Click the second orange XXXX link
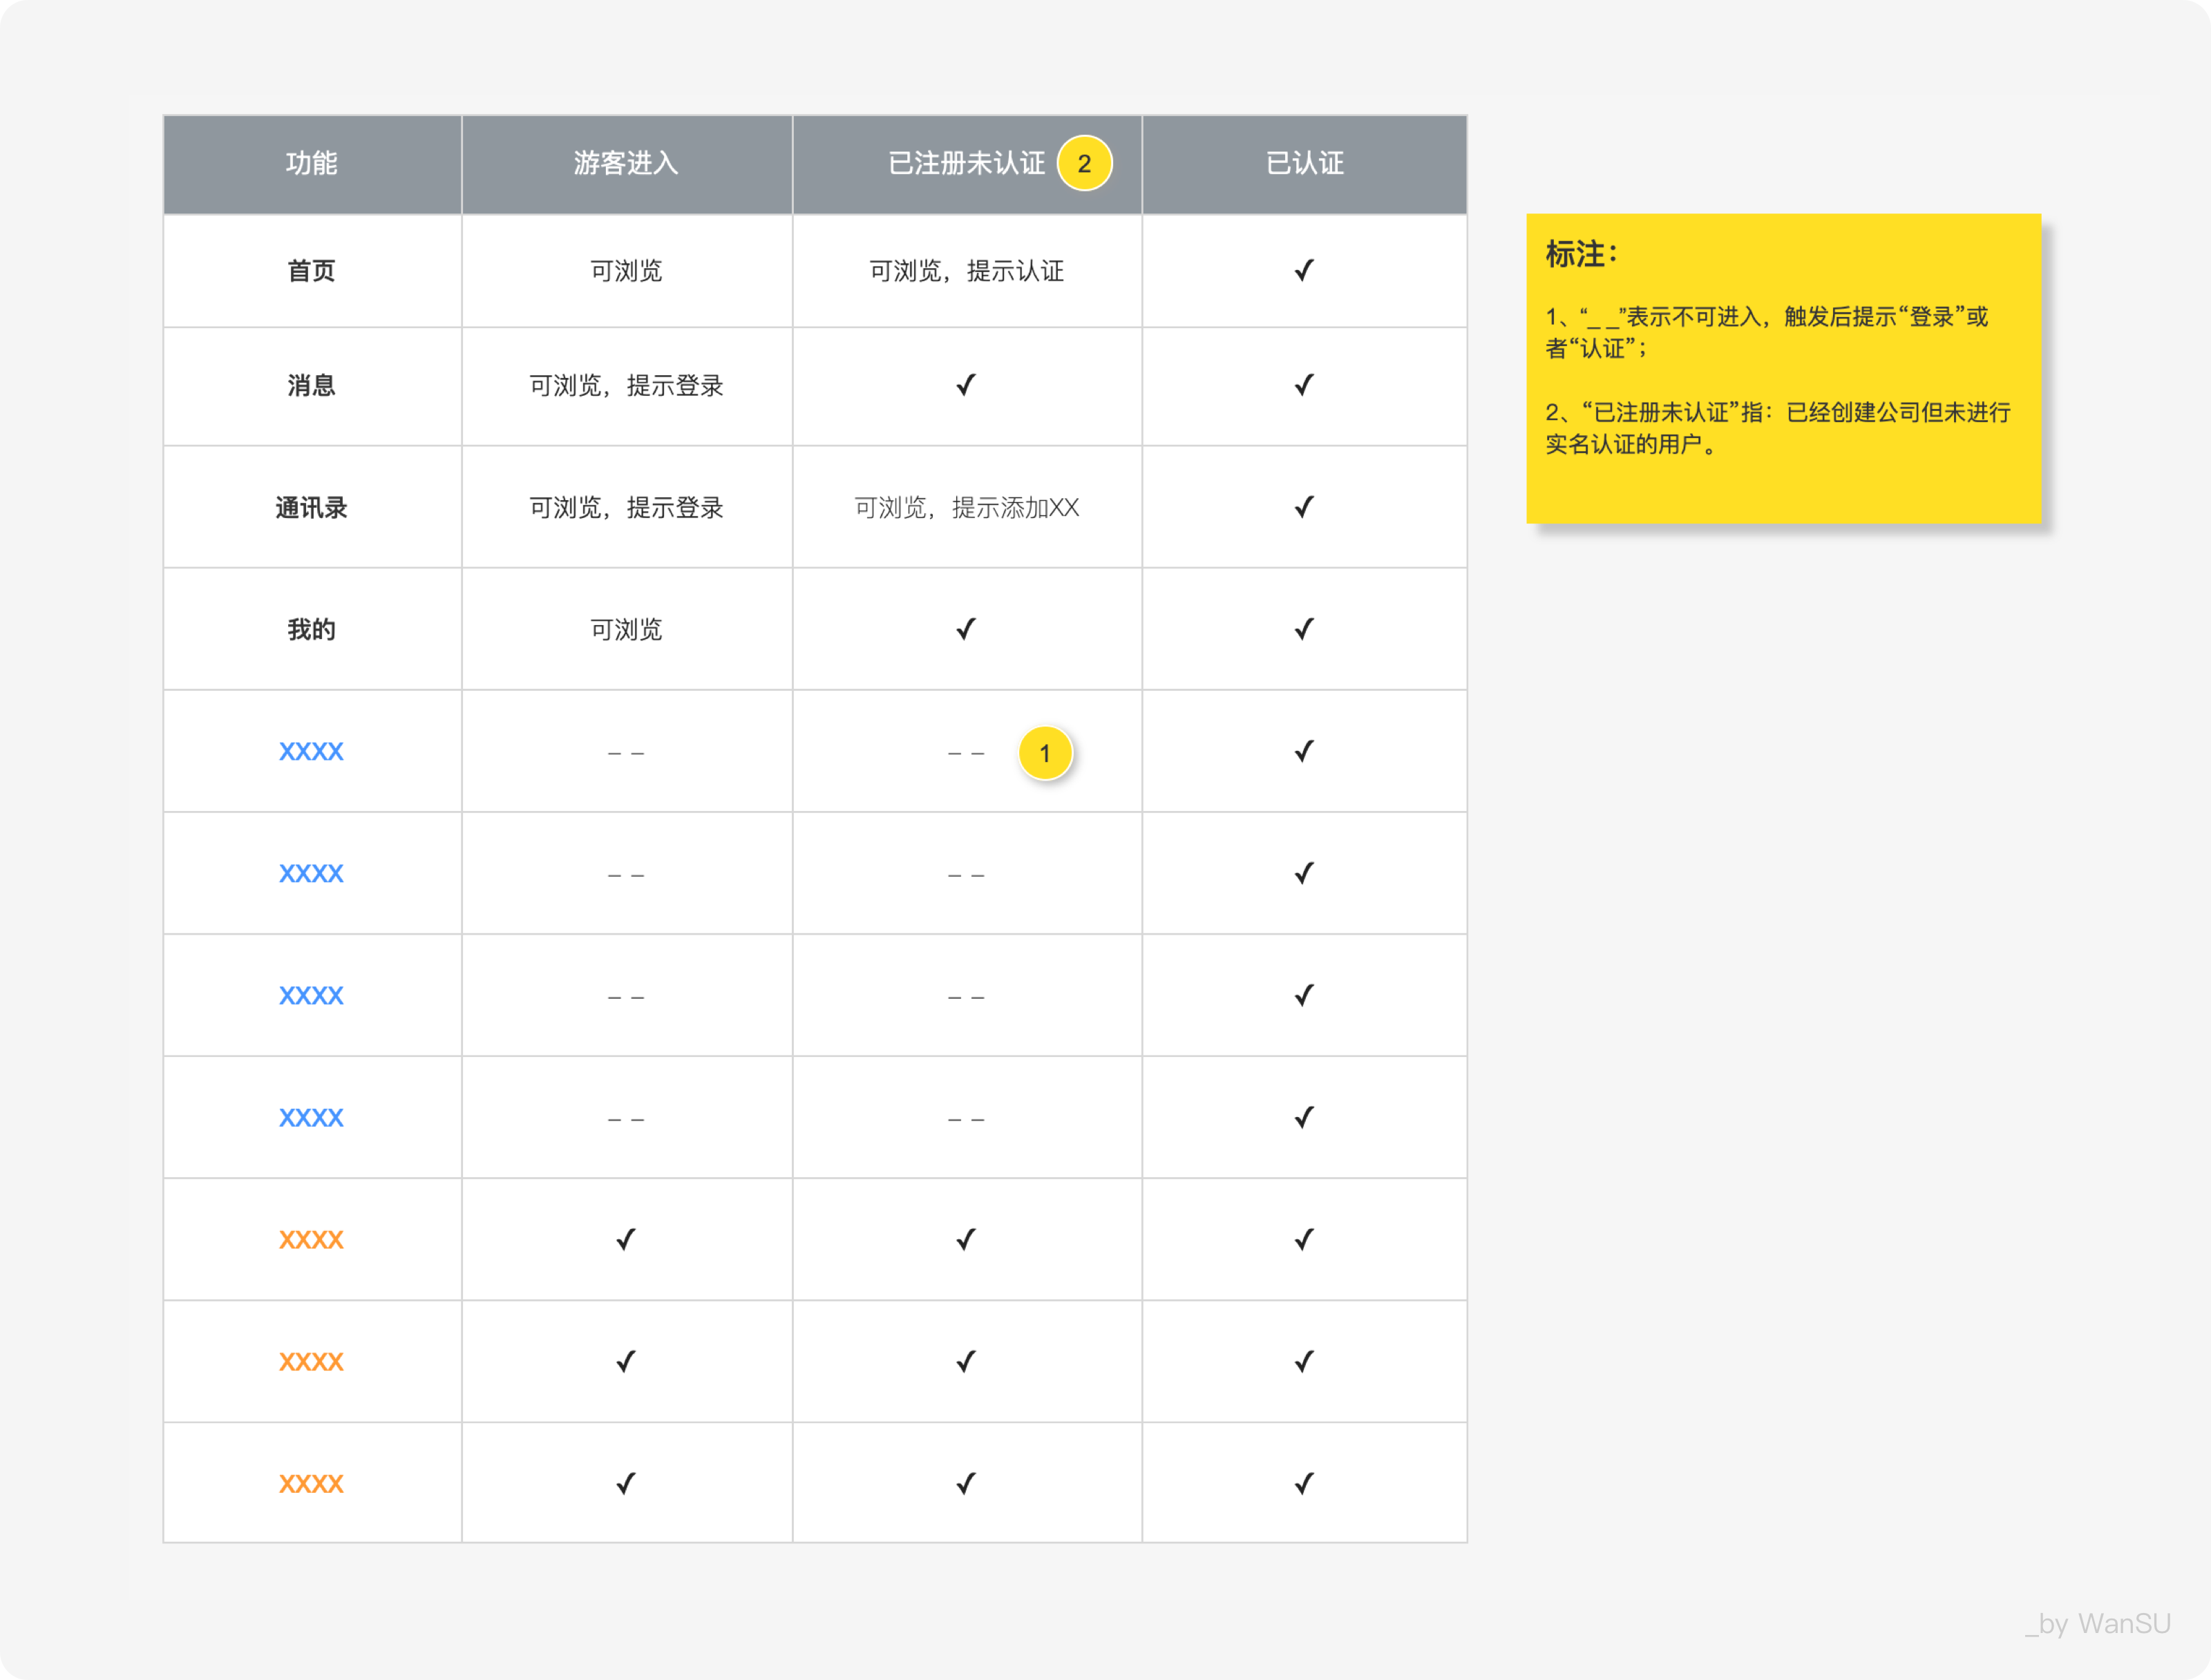Image resolution: width=2211 pixels, height=1680 pixels. pyautogui.click(x=311, y=1362)
